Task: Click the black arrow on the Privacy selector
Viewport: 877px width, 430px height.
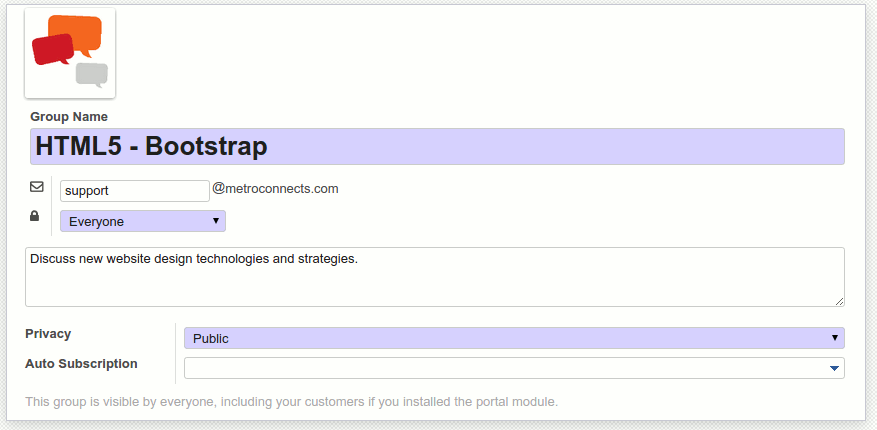Action: [834, 338]
